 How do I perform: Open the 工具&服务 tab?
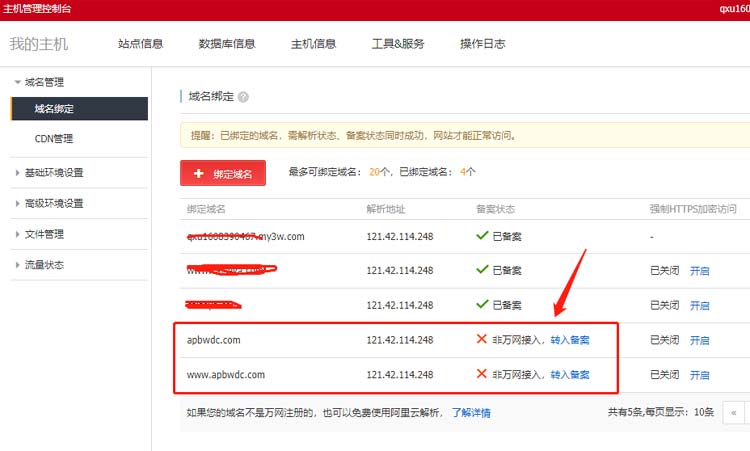tap(398, 44)
